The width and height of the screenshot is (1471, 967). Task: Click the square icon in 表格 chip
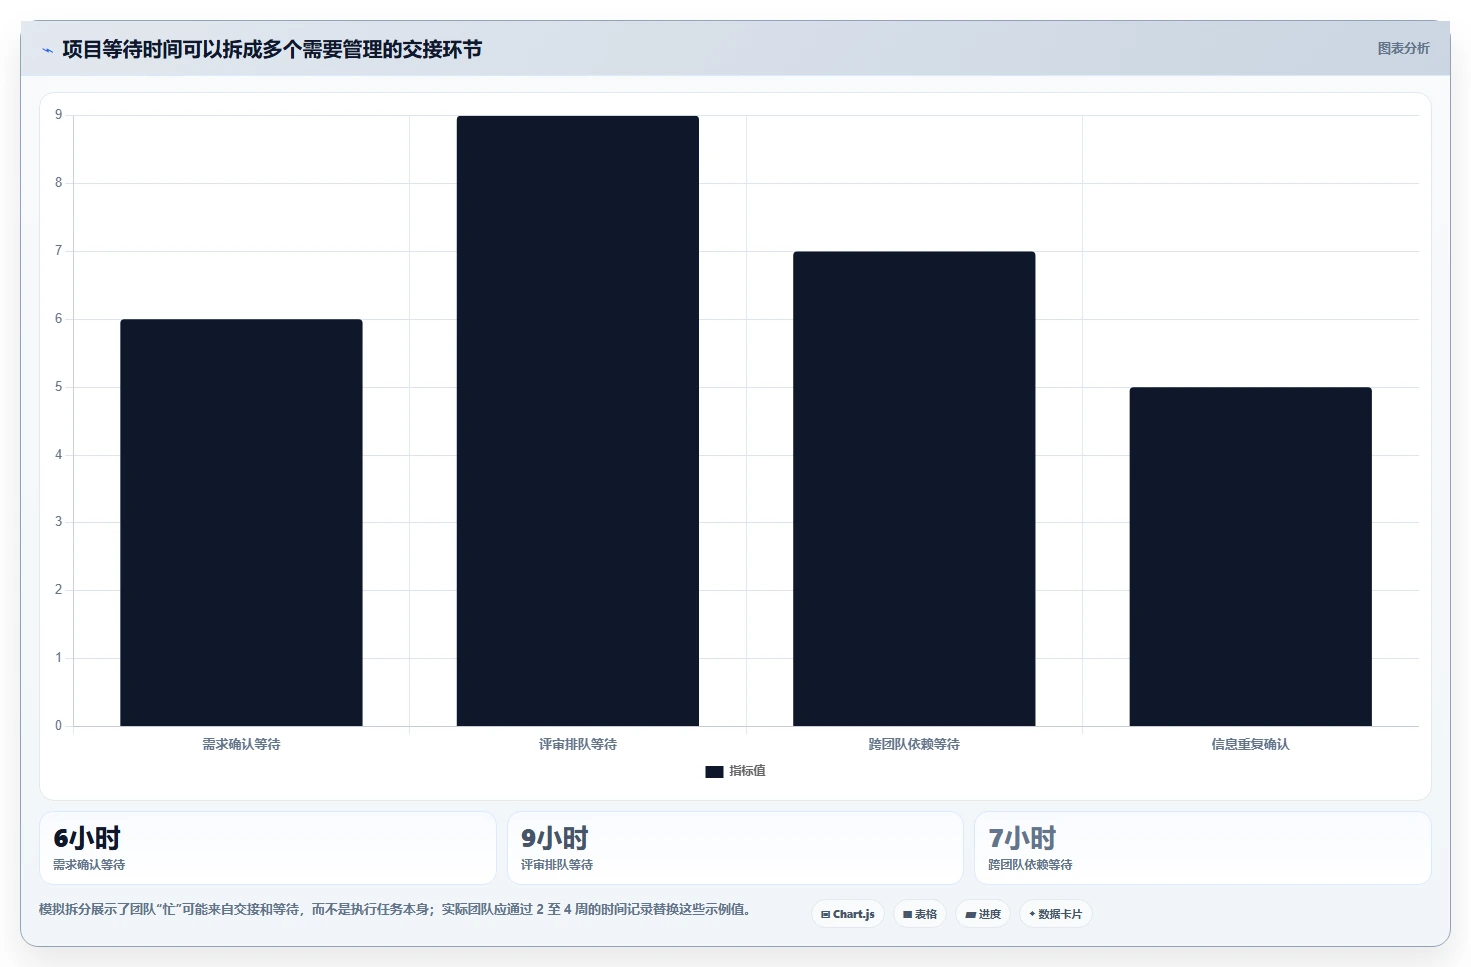pyautogui.click(x=907, y=915)
